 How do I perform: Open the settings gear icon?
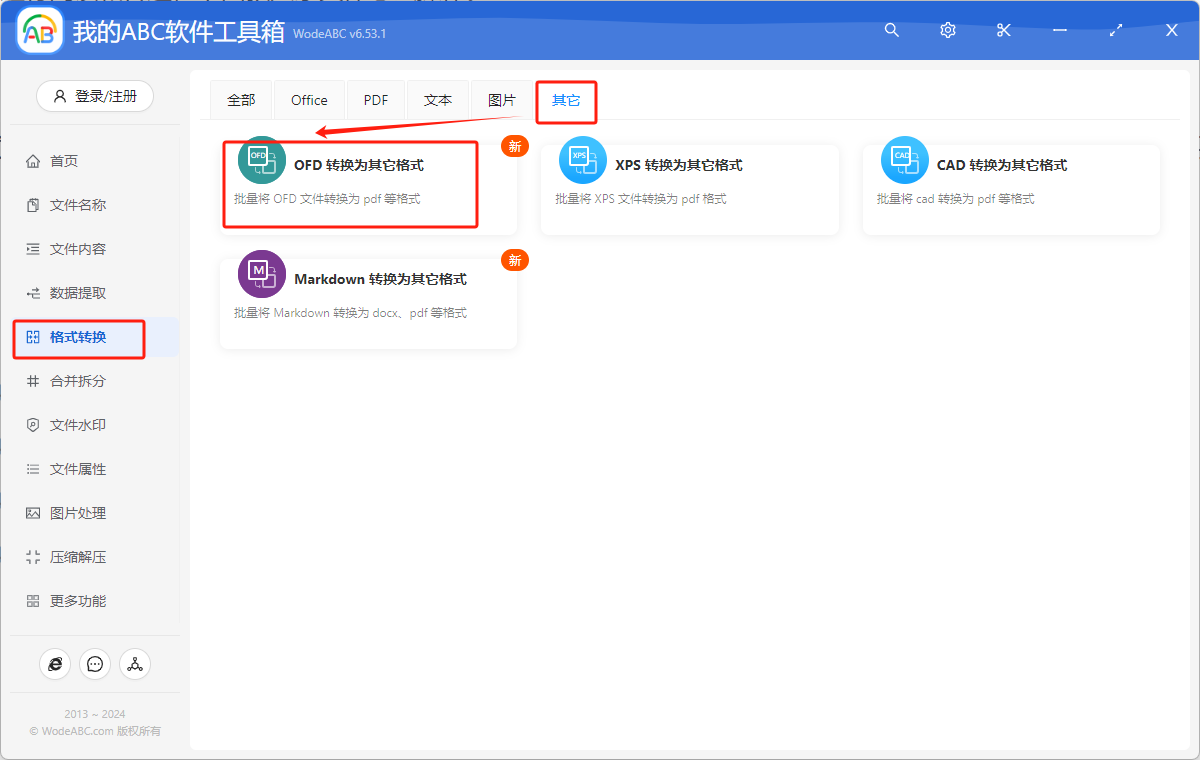point(947,30)
